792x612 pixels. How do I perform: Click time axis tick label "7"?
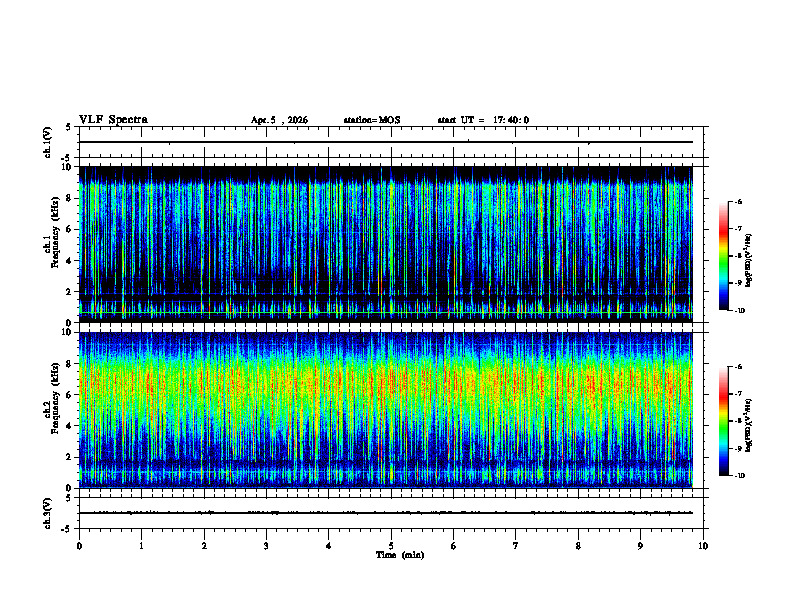pos(516,546)
